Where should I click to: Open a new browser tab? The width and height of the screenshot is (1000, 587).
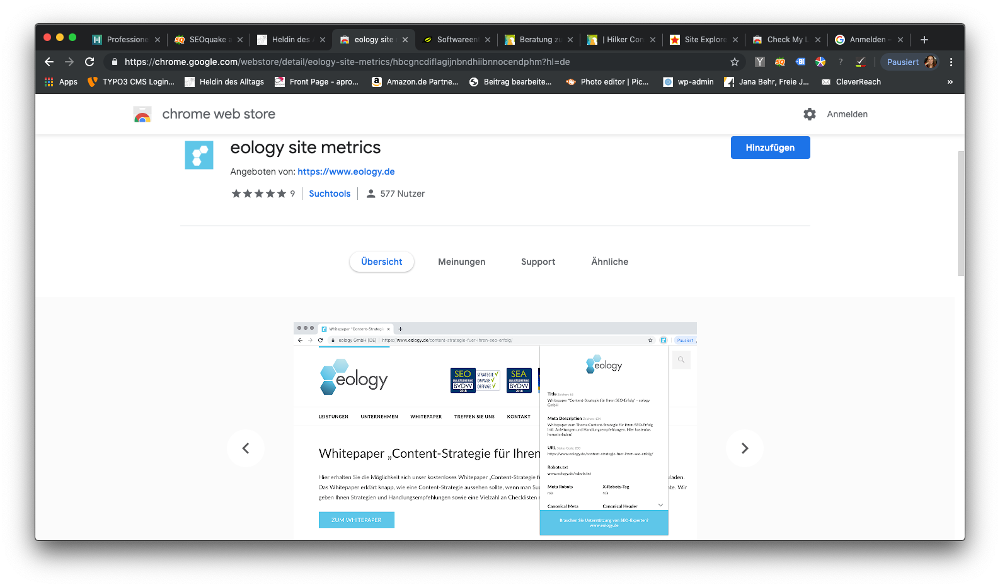[x=924, y=40]
